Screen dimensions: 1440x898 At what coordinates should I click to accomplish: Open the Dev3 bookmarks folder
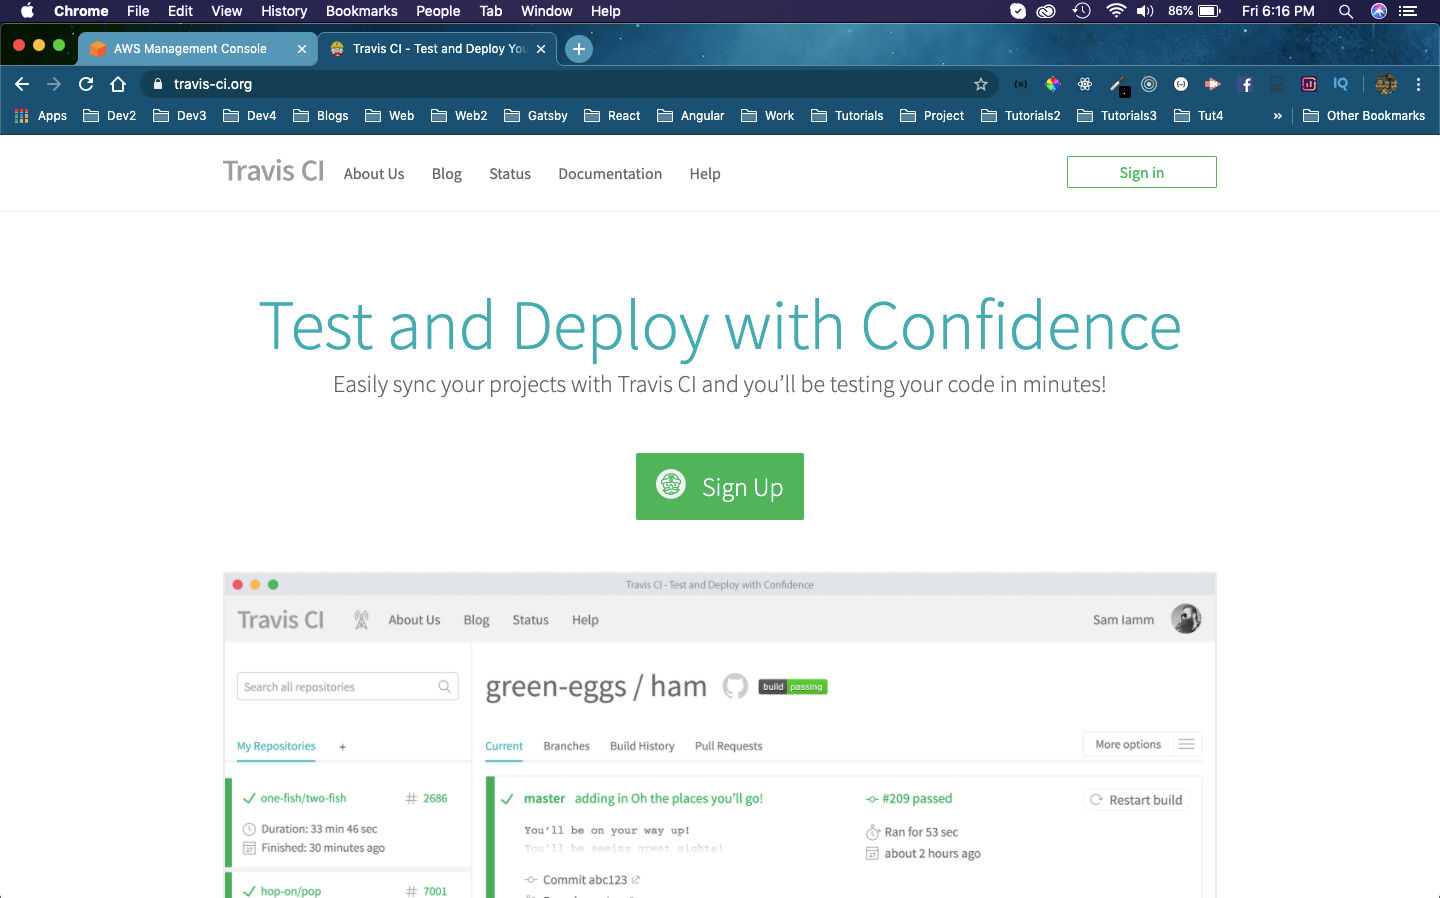[x=180, y=116]
